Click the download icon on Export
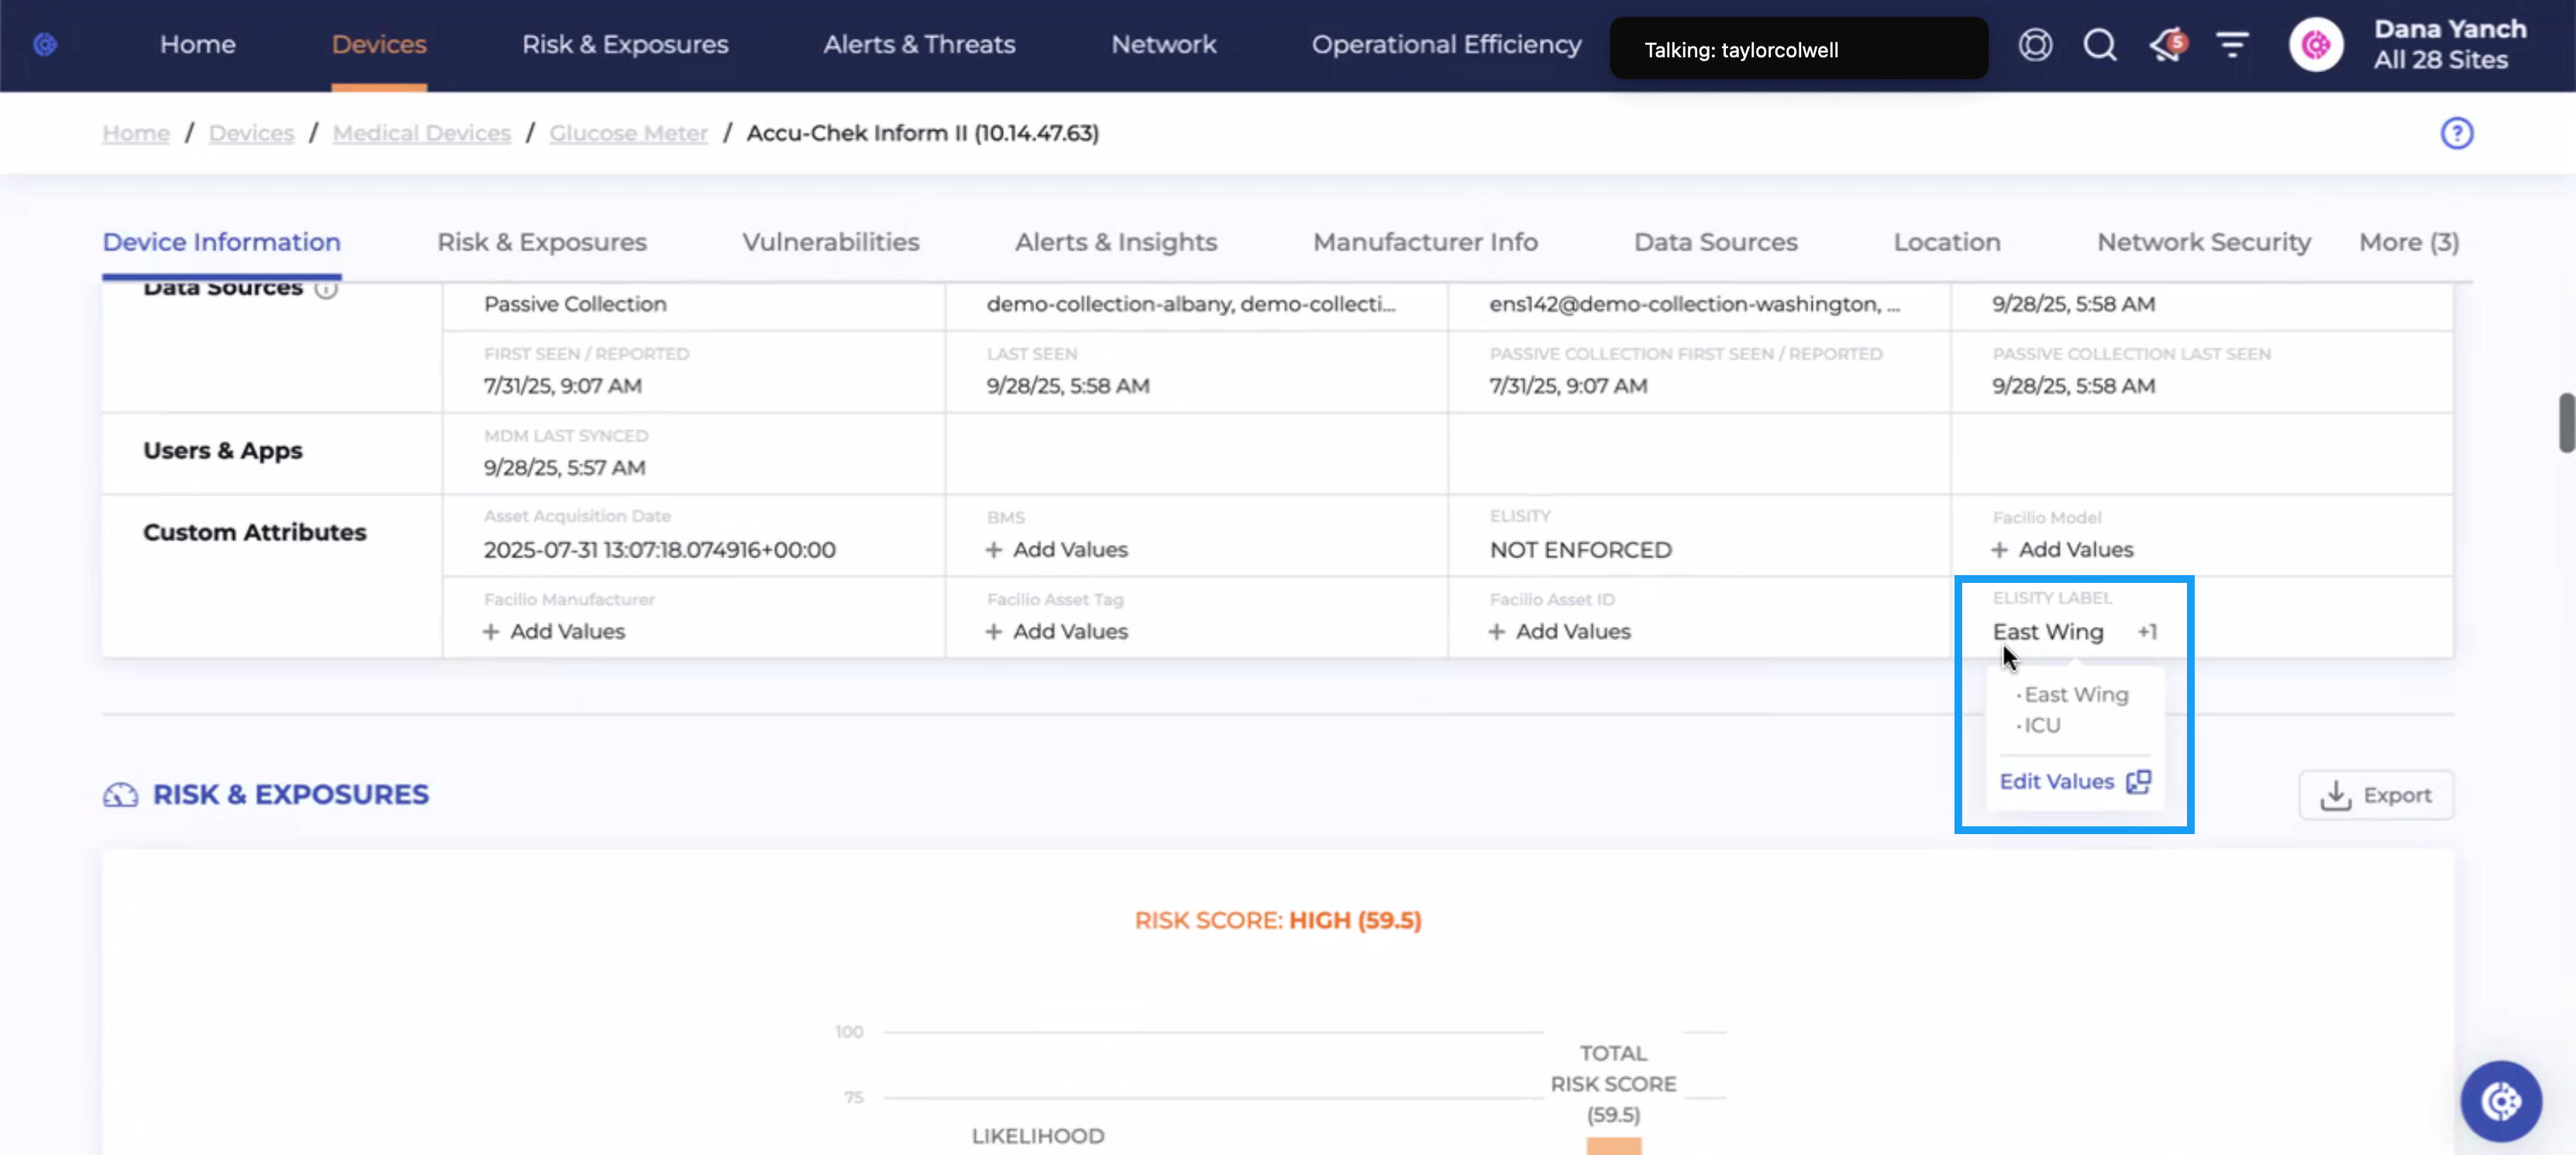Image resolution: width=2576 pixels, height=1155 pixels. click(2335, 795)
